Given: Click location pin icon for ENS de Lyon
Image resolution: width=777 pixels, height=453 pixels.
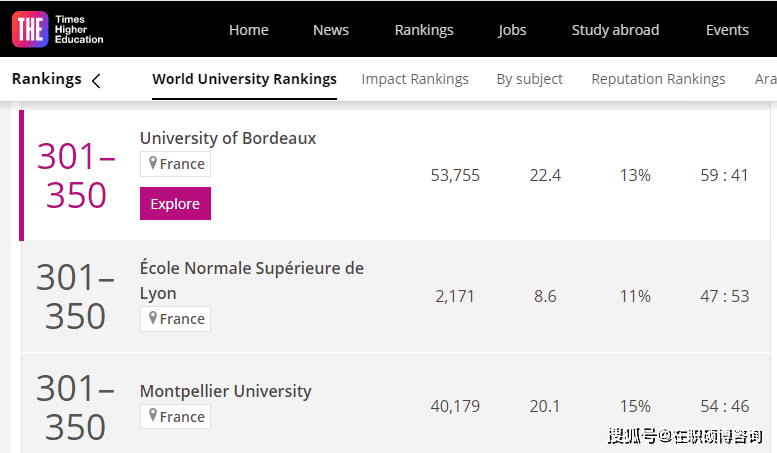Looking at the screenshot, I should pyautogui.click(x=153, y=319).
